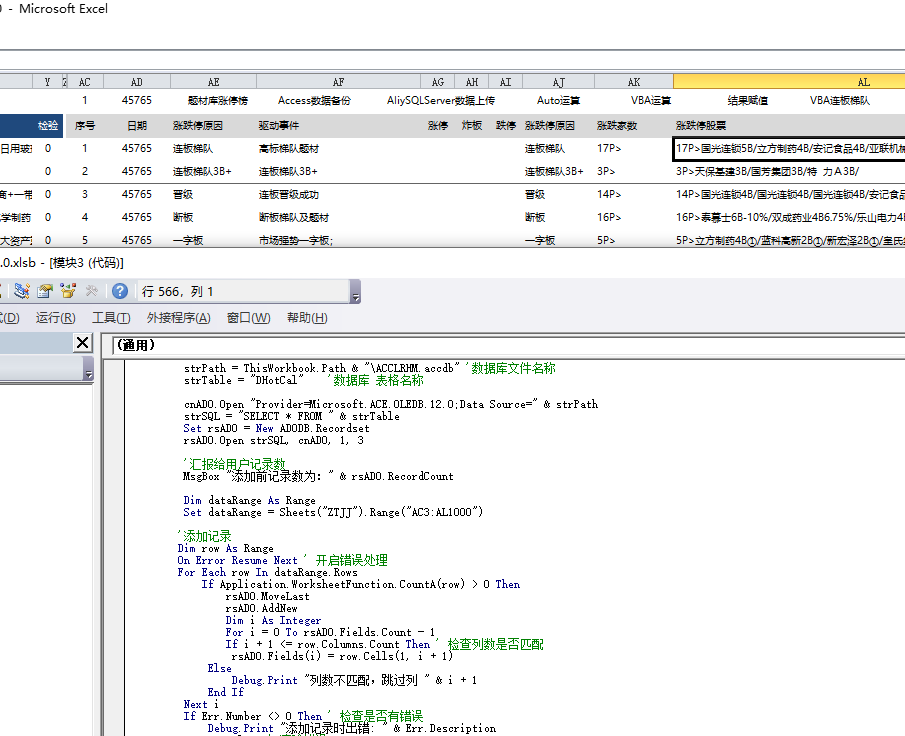Click code line Set rsADO = New ADODB.Recordset

click(x=276, y=428)
